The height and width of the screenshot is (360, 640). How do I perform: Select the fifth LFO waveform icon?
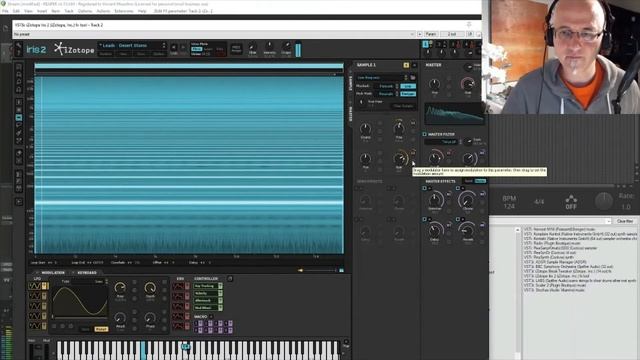34,326
